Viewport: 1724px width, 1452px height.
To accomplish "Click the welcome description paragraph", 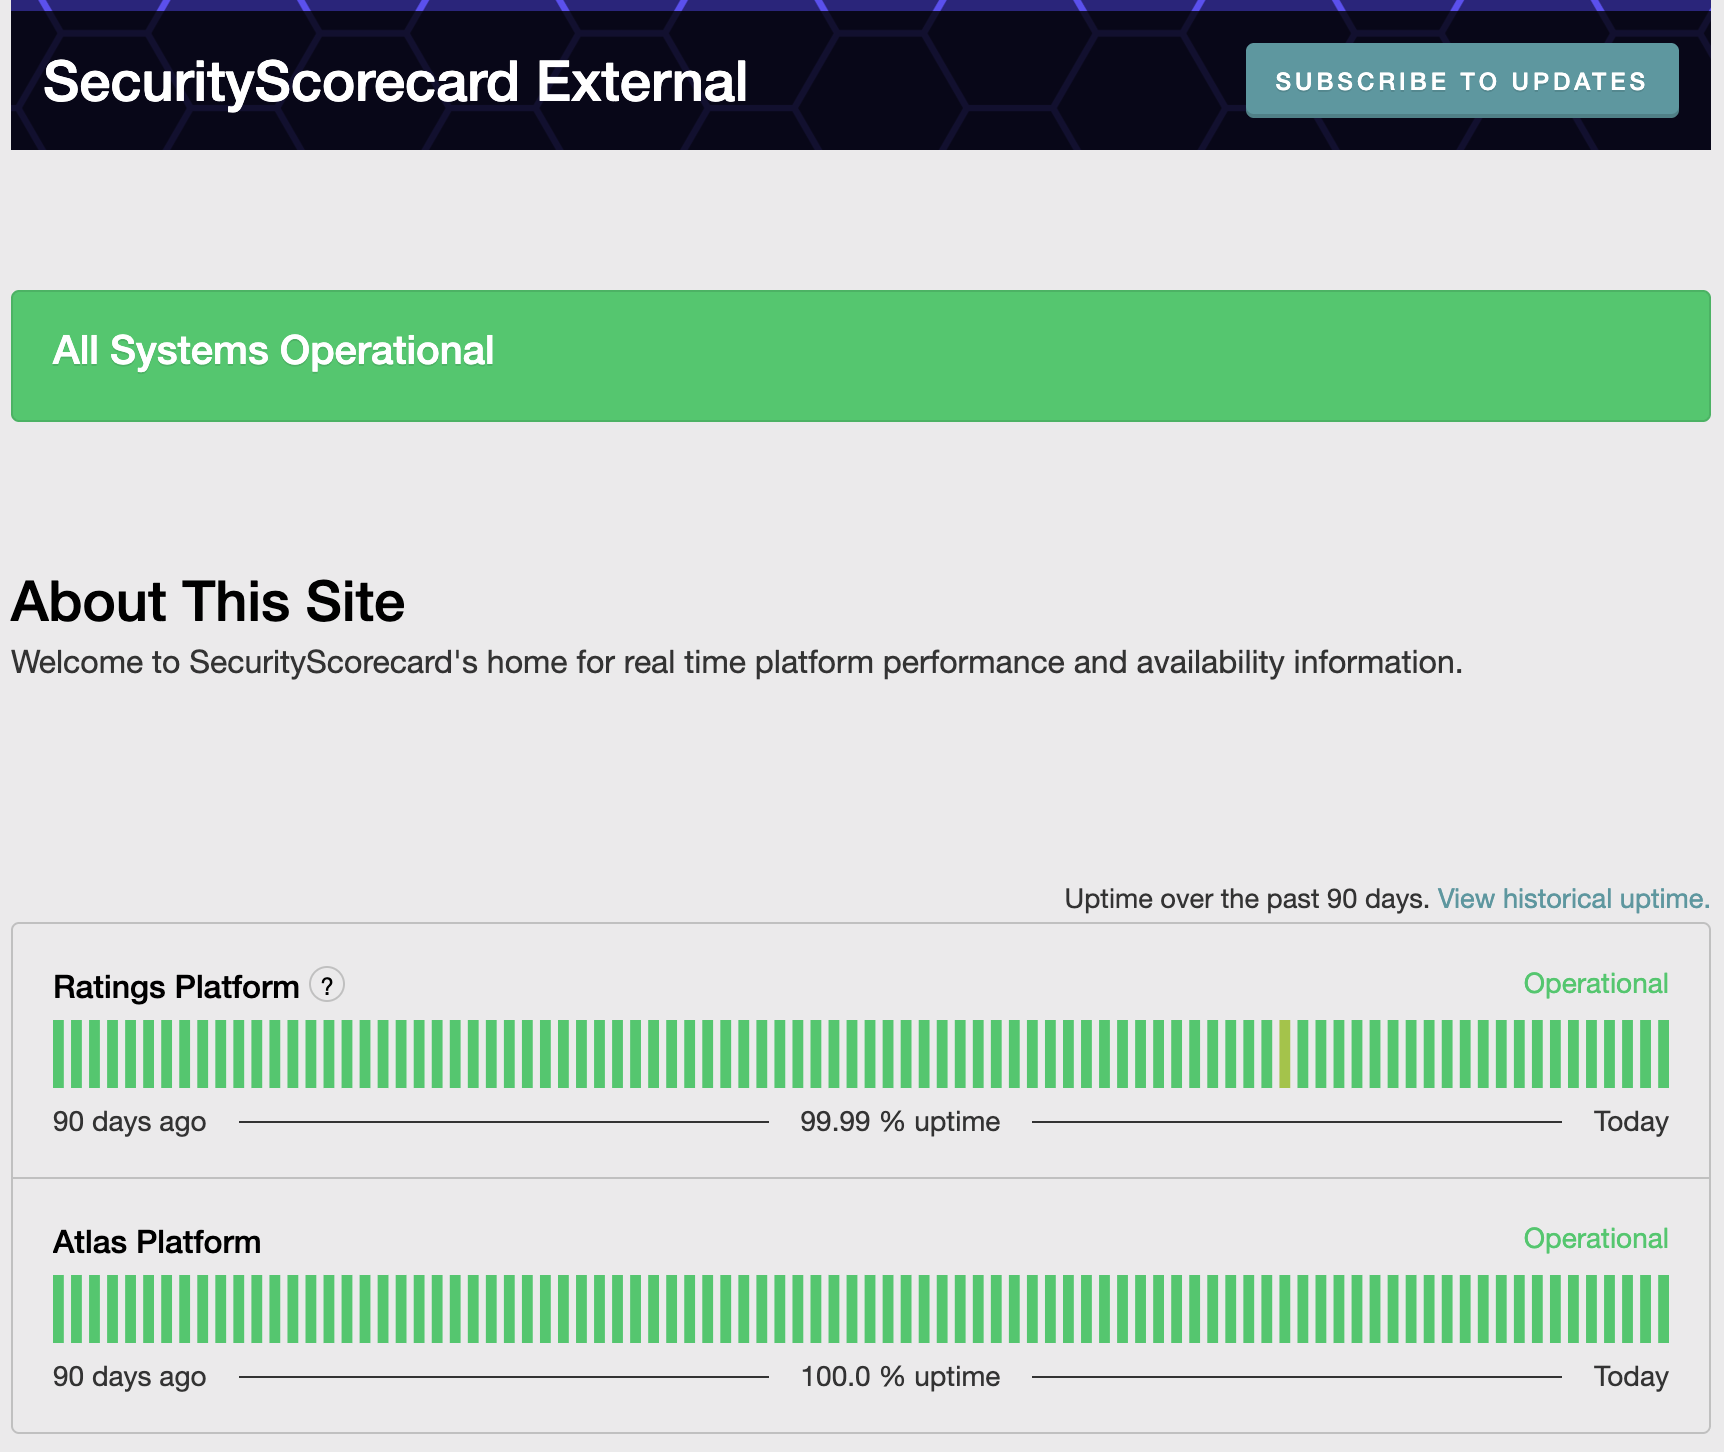I will [x=737, y=662].
